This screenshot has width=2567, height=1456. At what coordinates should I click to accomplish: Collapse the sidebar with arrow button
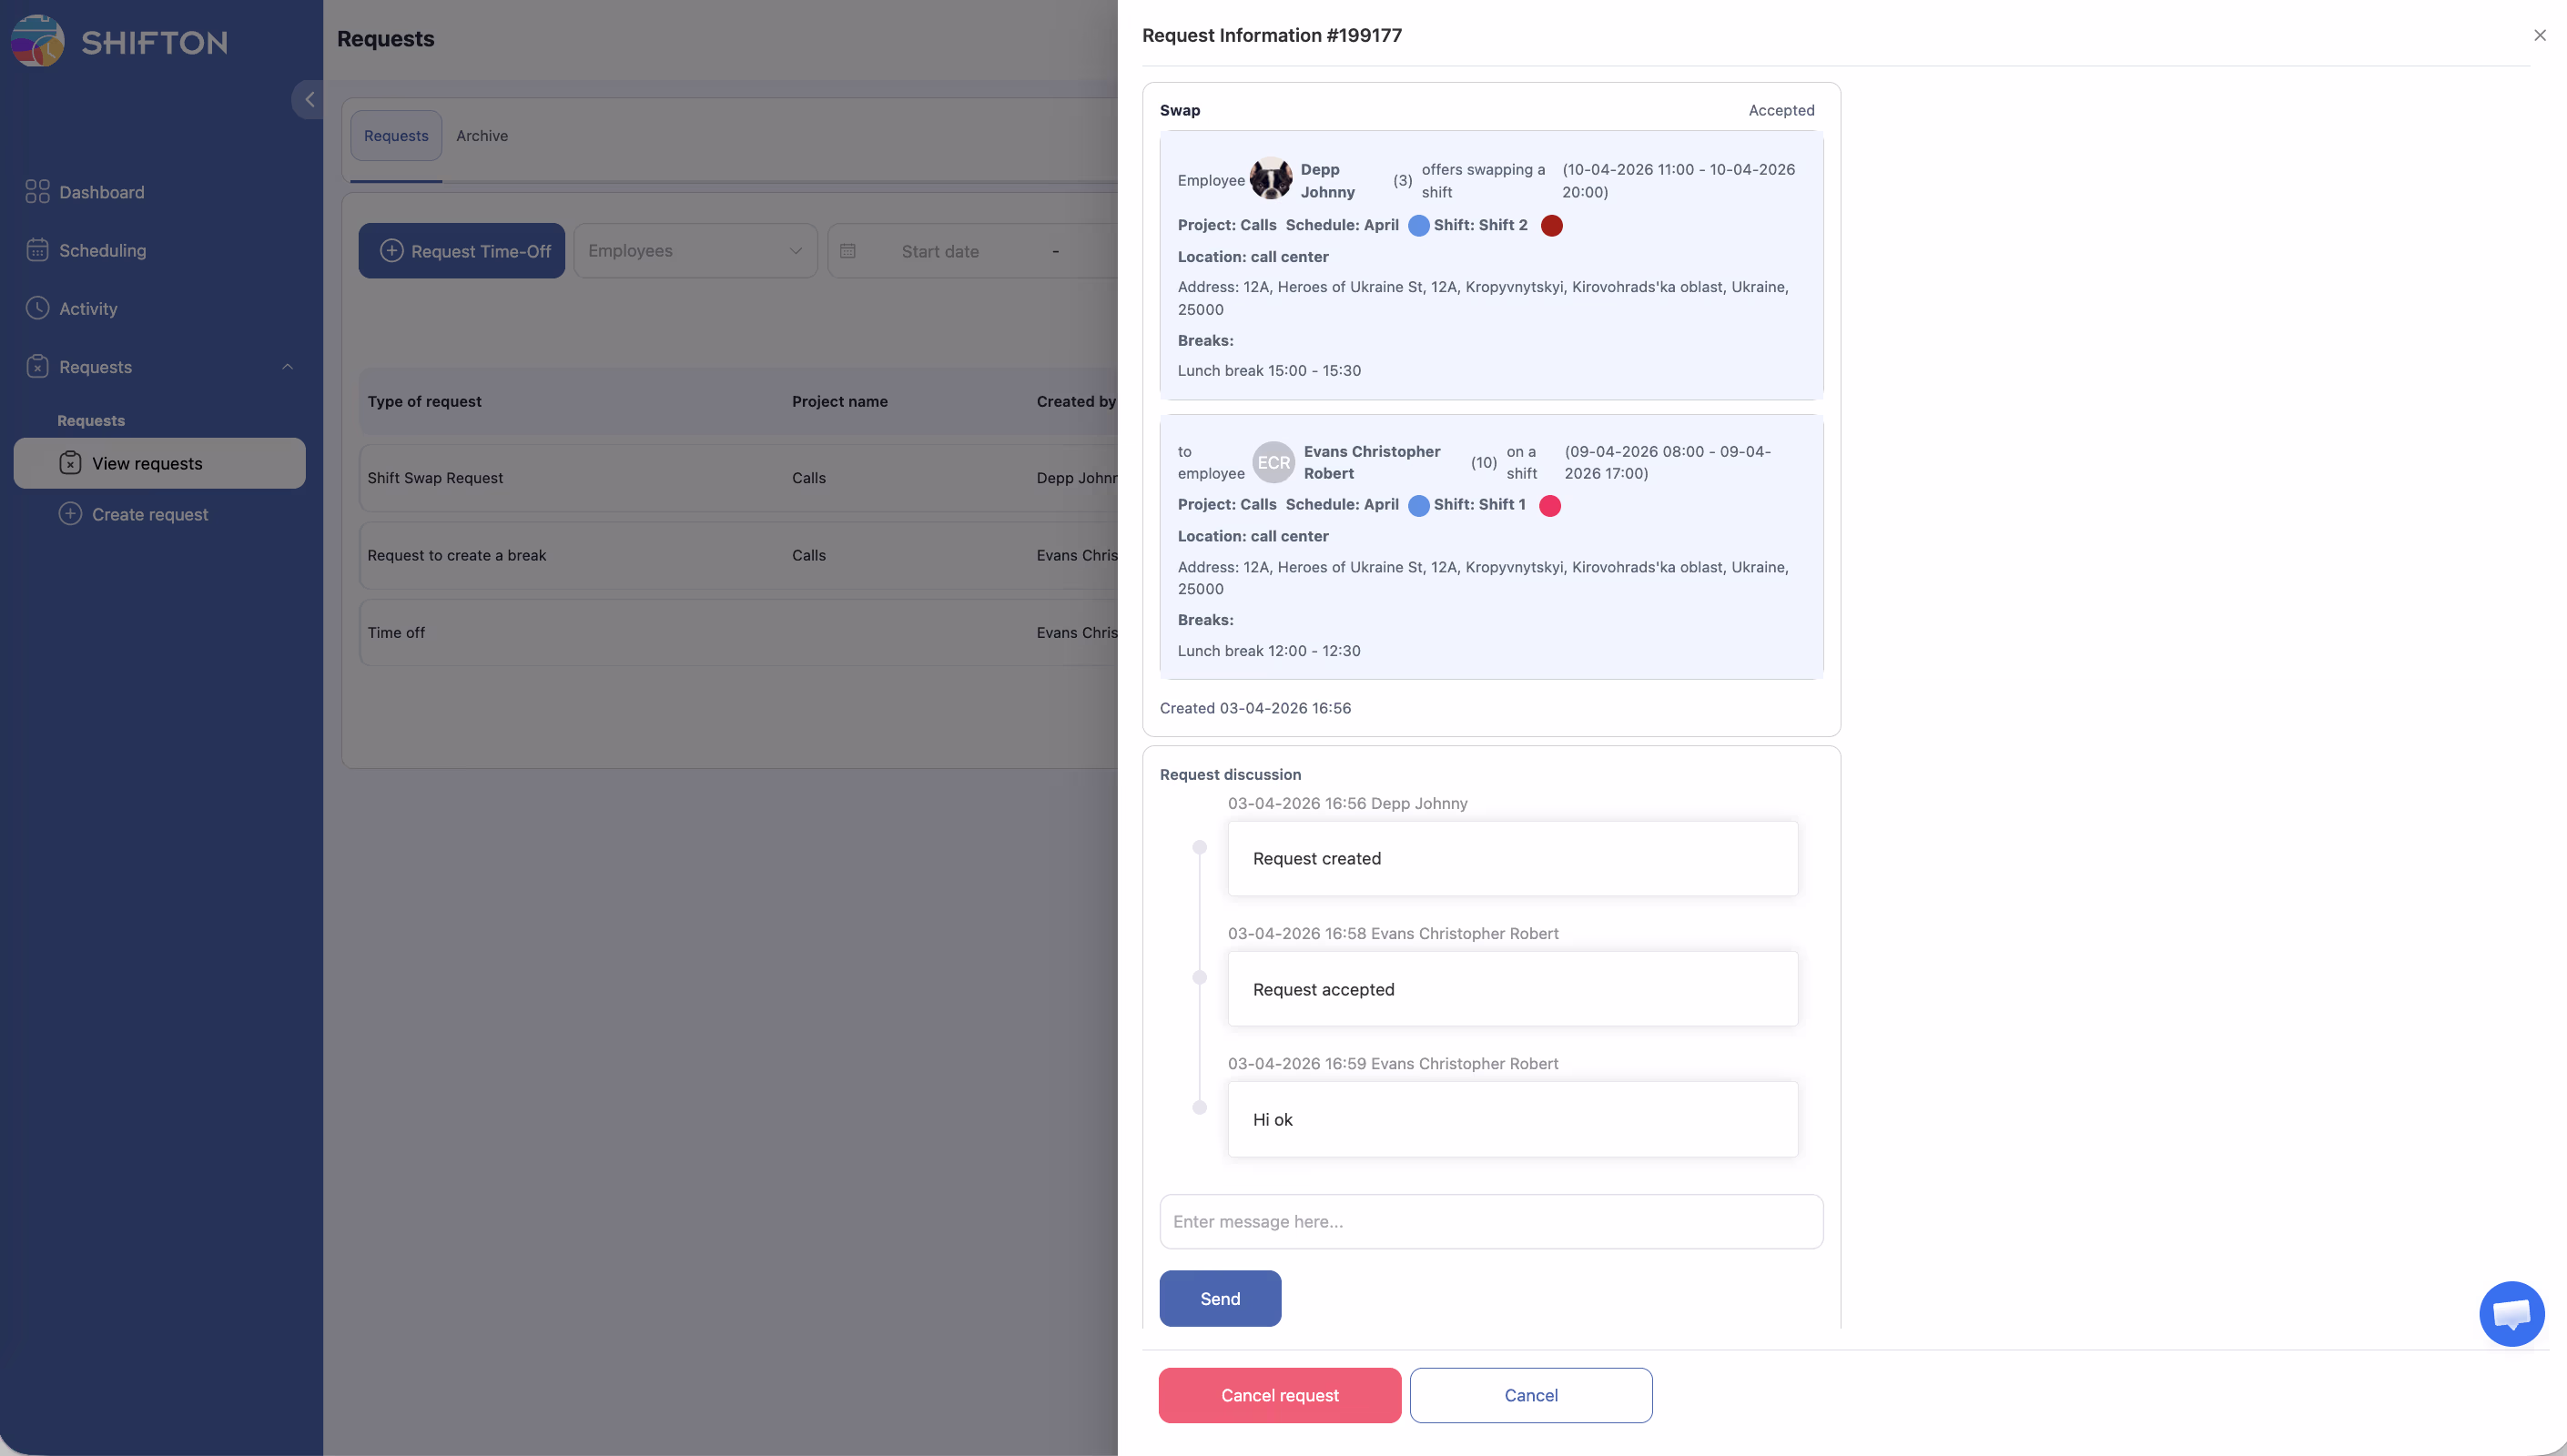[x=309, y=99]
